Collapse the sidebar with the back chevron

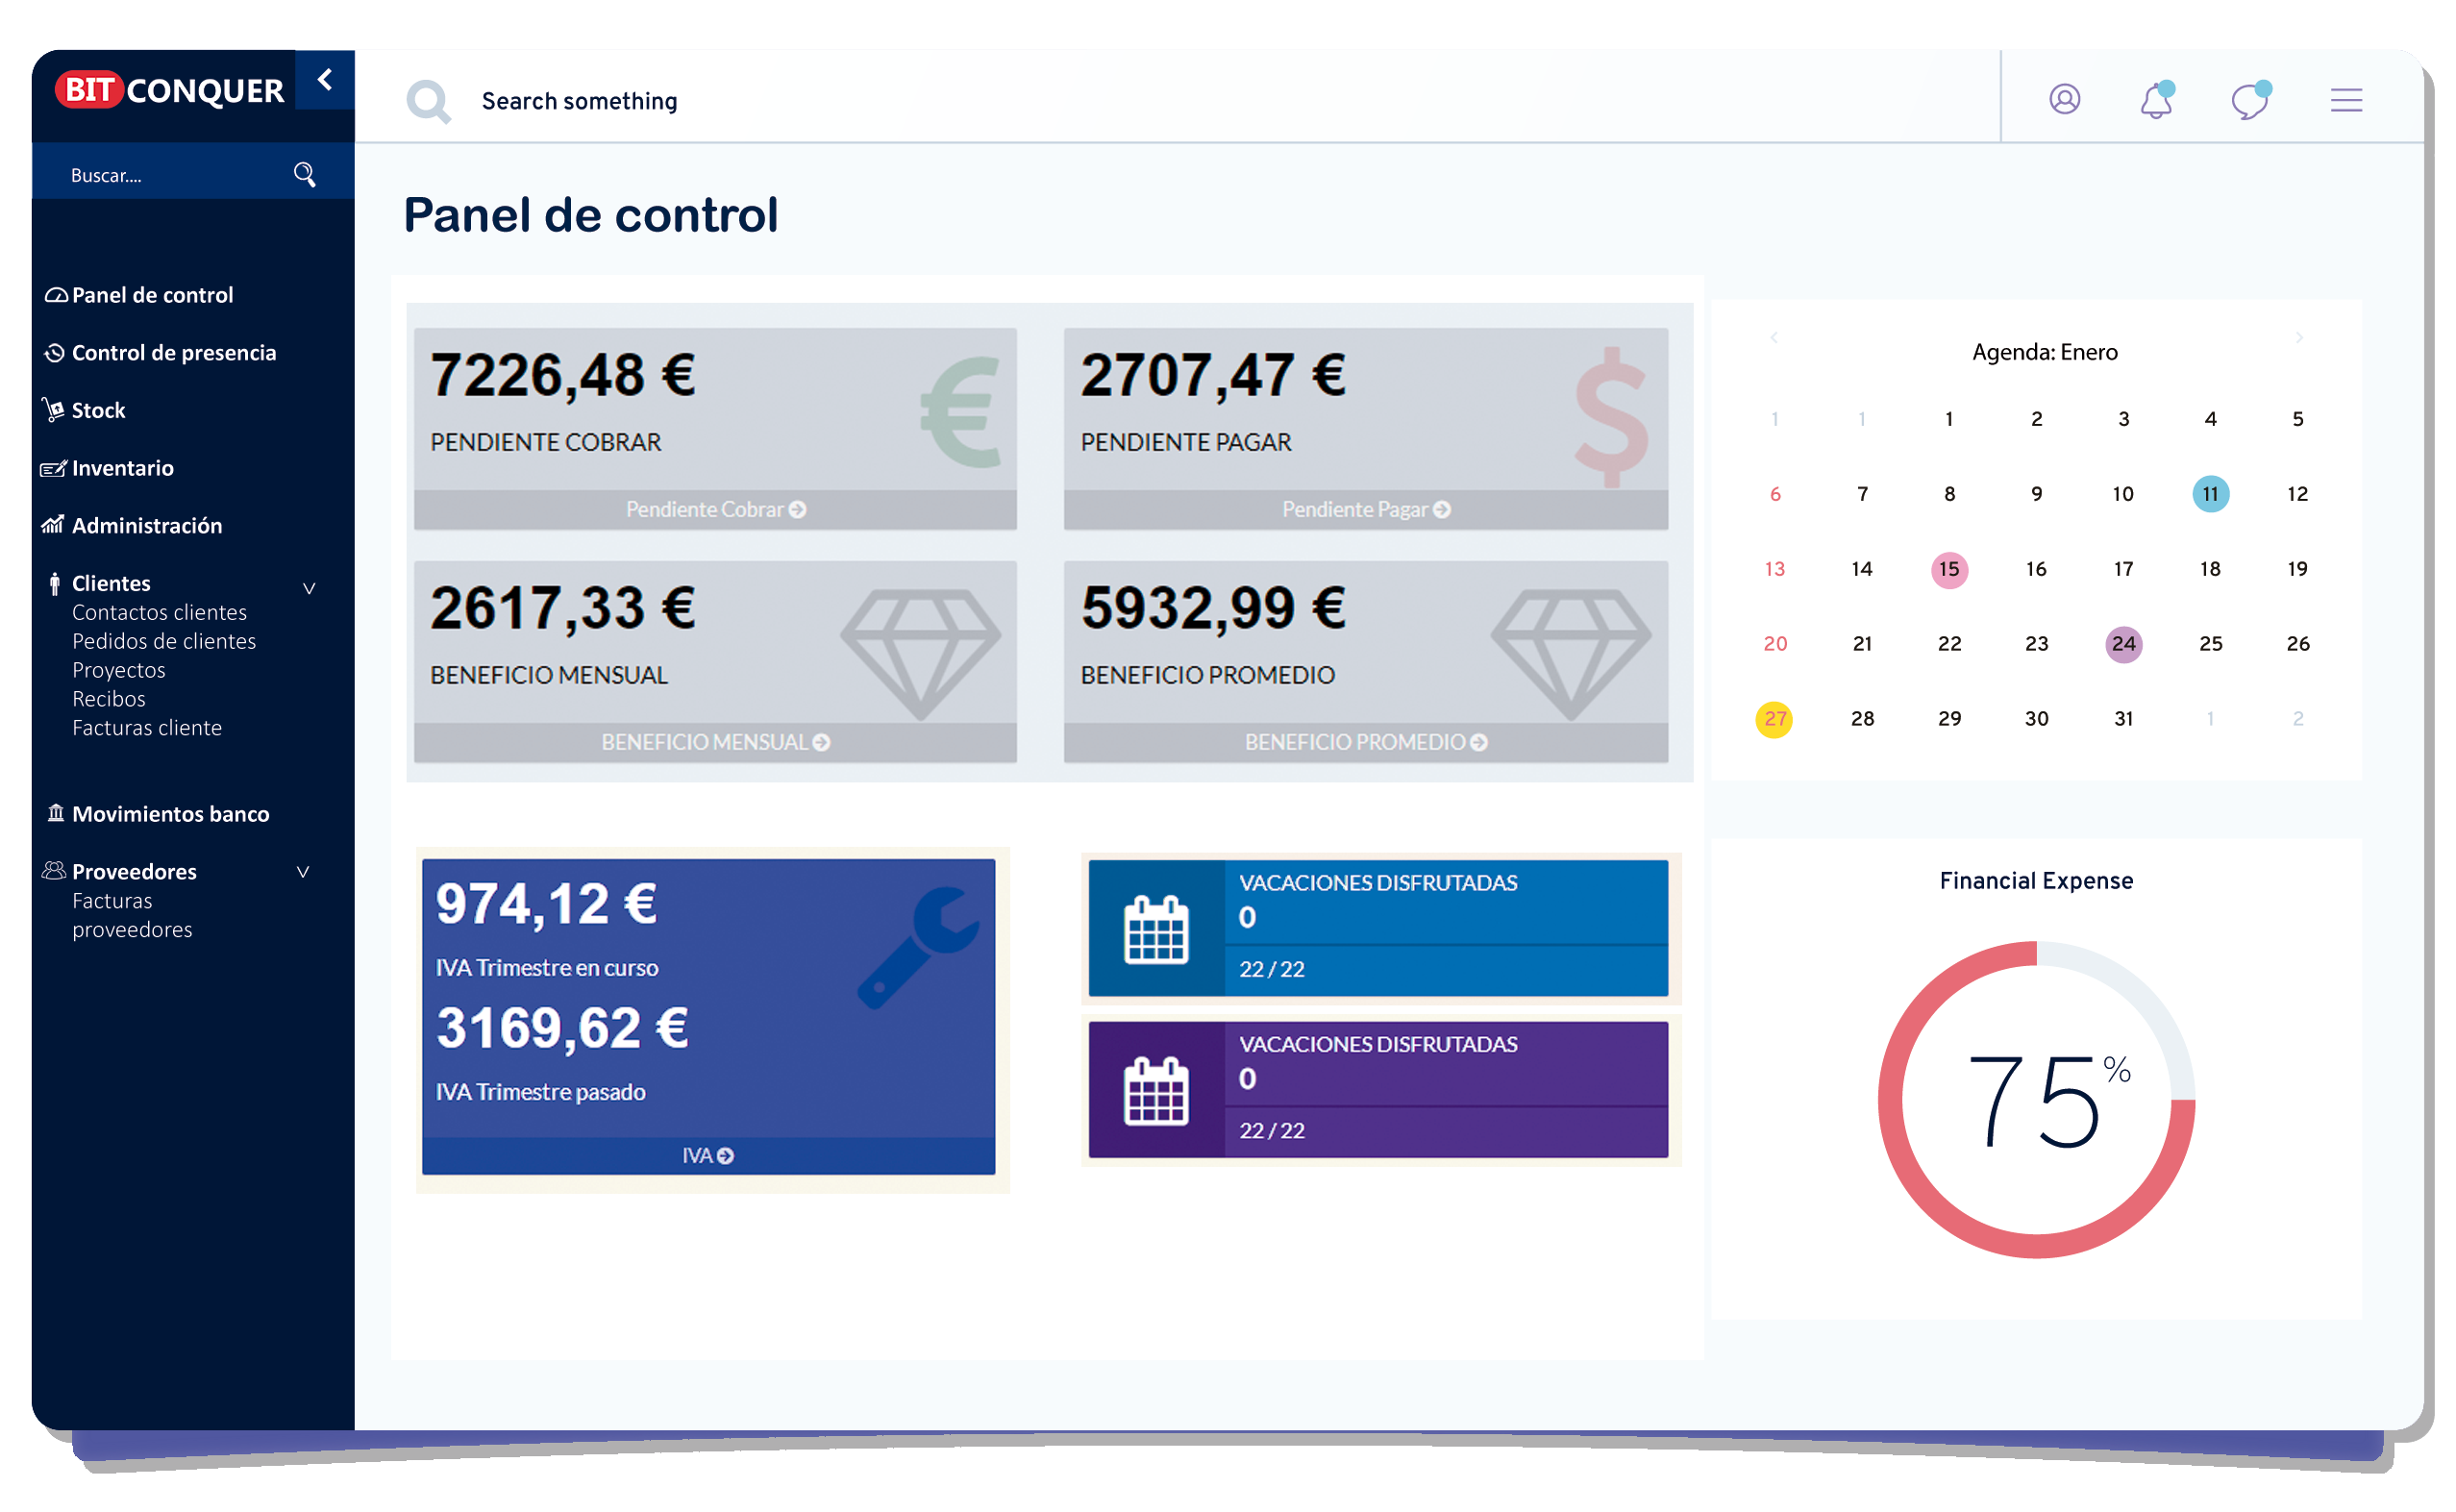tap(325, 79)
